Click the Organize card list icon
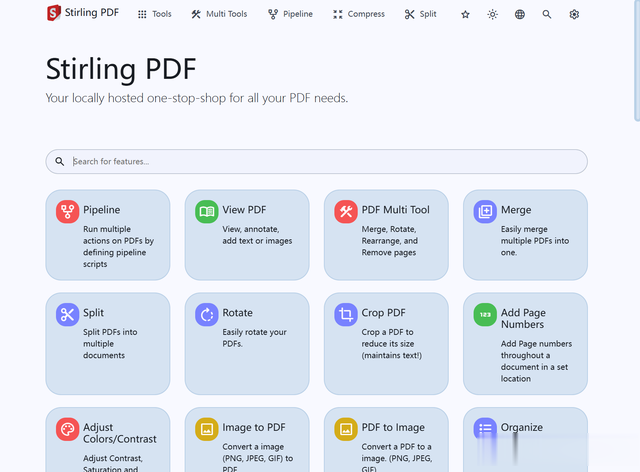The image size is (640, 472). 485,428
